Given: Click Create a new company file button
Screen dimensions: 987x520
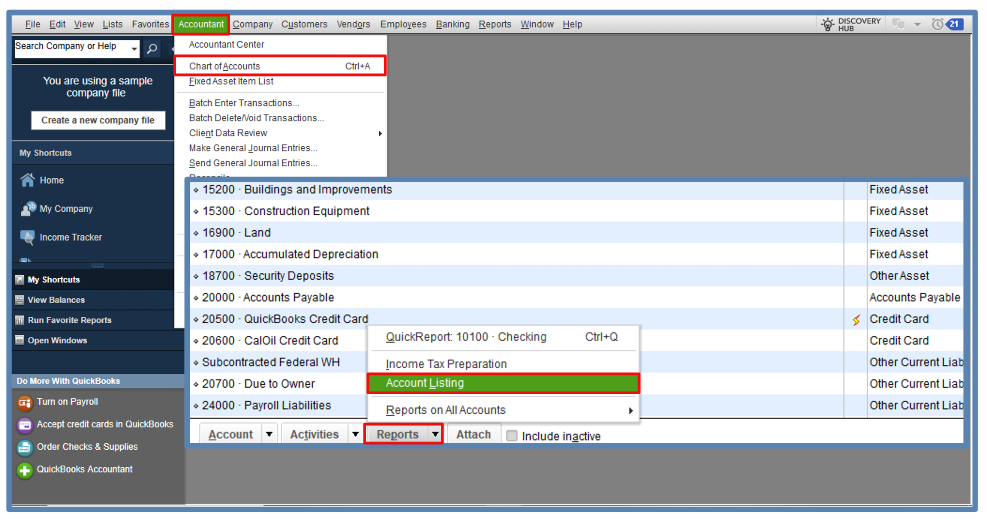Looking at the screenshot, I should tap(98, 120).
